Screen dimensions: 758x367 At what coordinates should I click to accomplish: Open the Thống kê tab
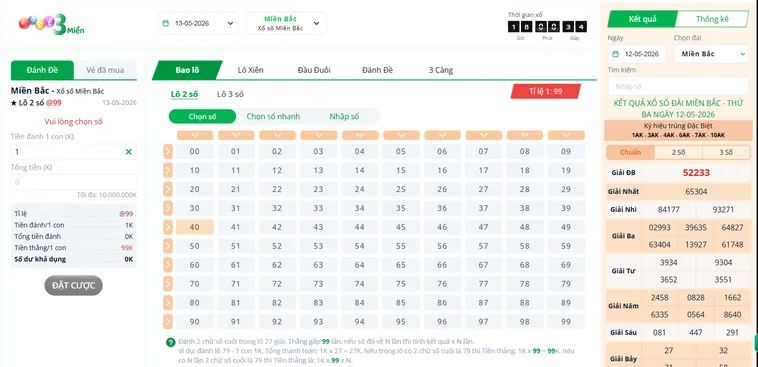[712, 19]
